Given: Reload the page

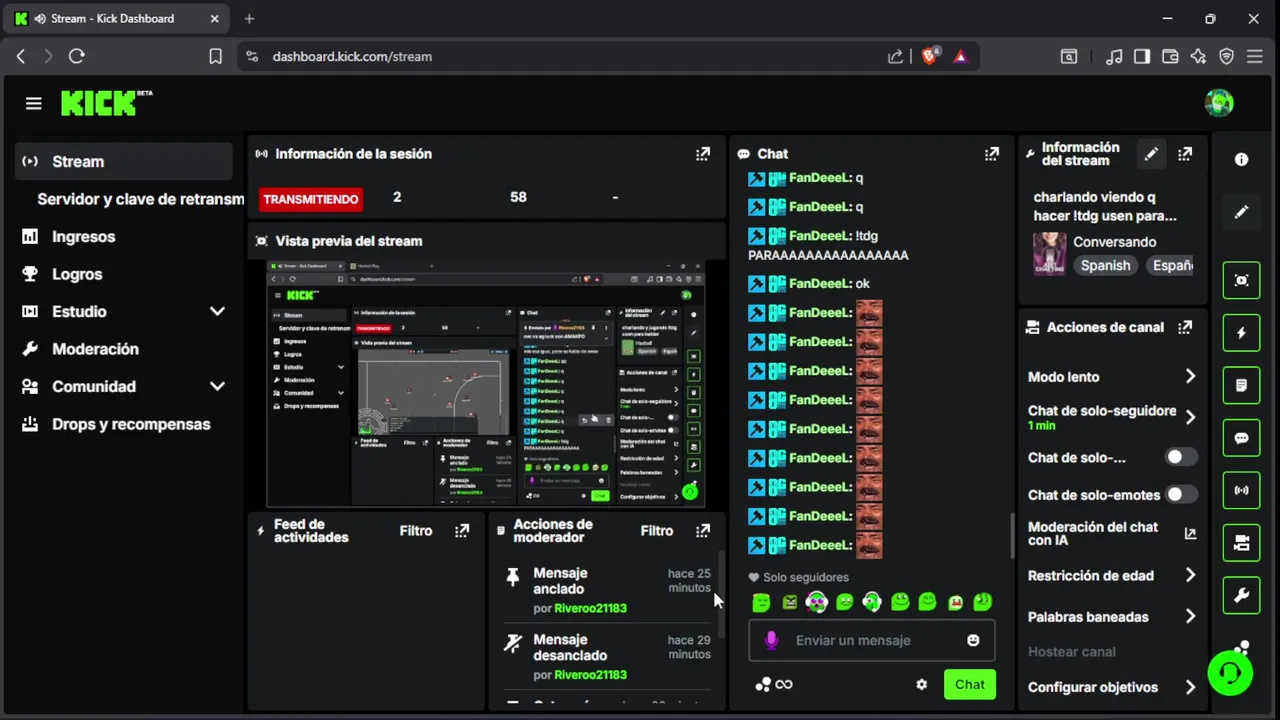Looking at the screenshot, I should coord(76,57).
